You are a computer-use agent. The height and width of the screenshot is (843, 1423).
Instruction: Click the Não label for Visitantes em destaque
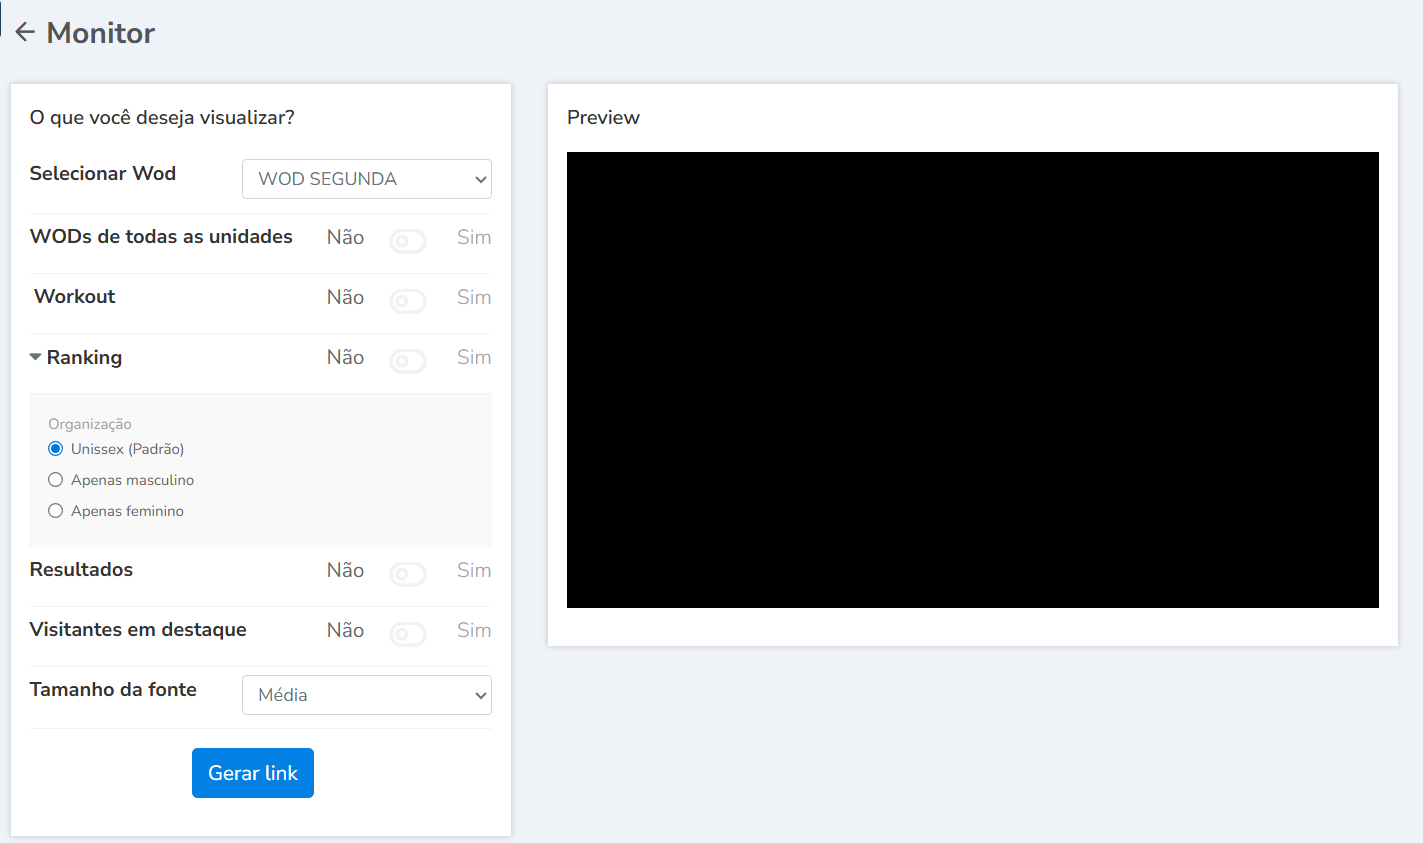pyautogui.click(x=345, y=630)
